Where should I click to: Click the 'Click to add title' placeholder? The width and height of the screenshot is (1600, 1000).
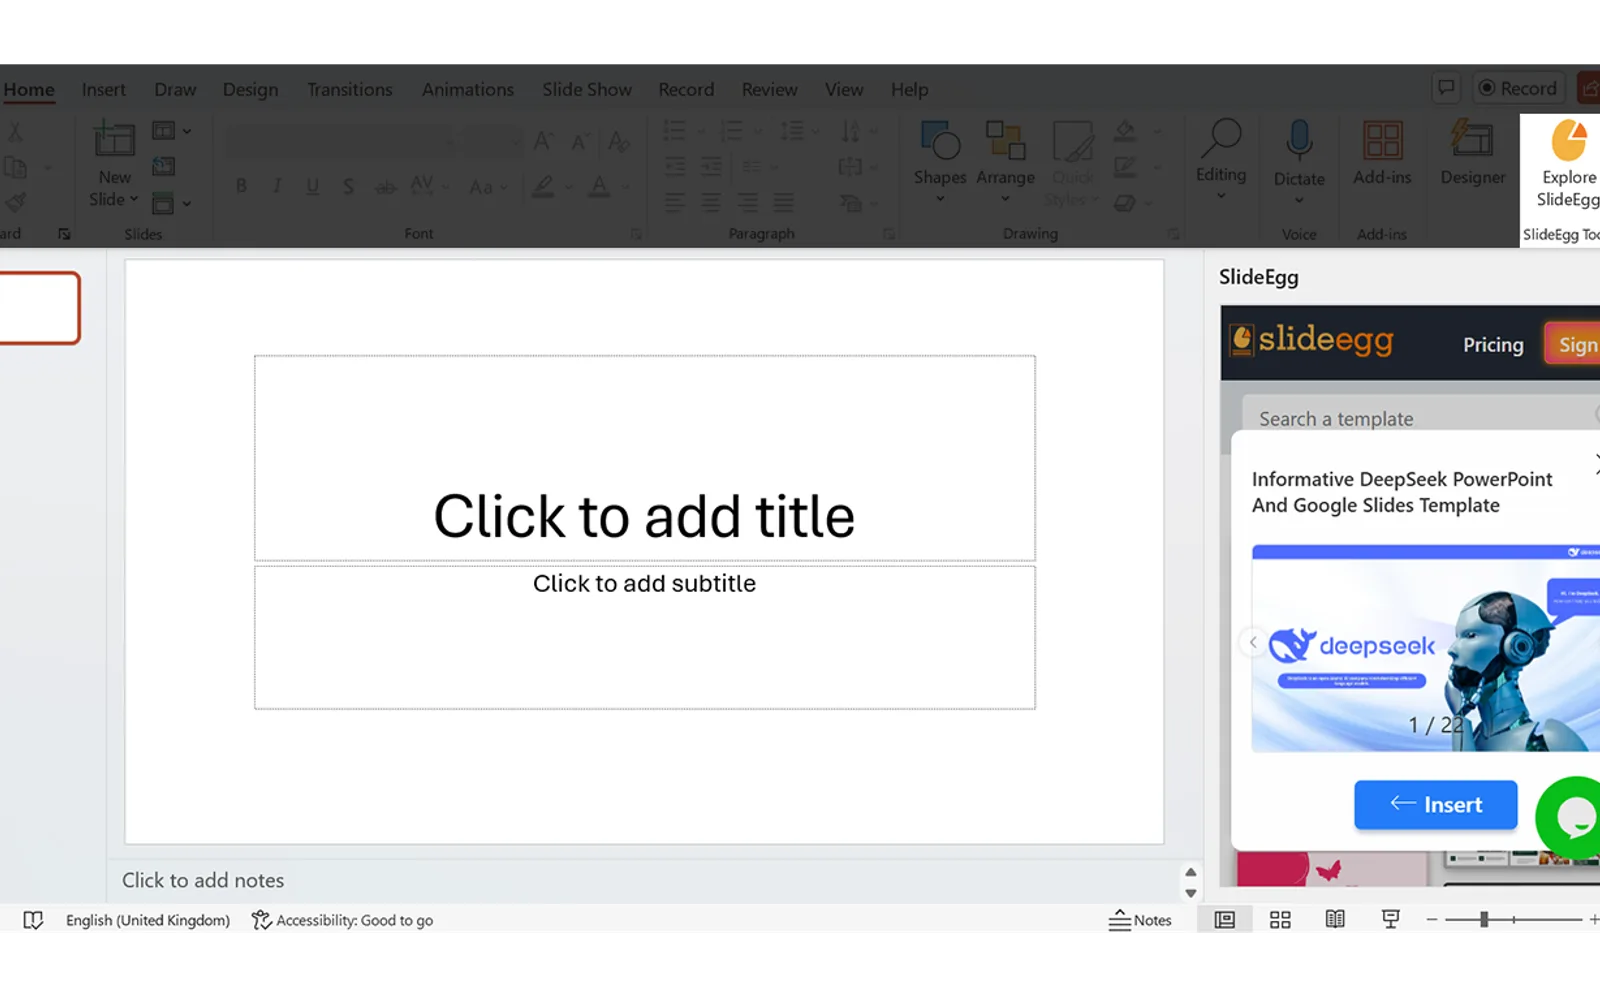click(645, 458)
